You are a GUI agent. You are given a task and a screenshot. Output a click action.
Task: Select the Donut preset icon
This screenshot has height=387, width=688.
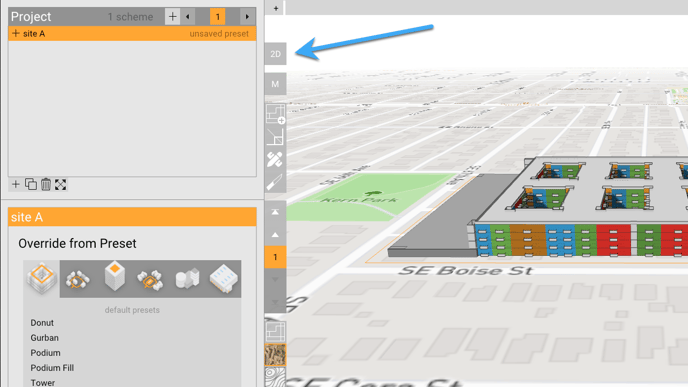point(42,279)
